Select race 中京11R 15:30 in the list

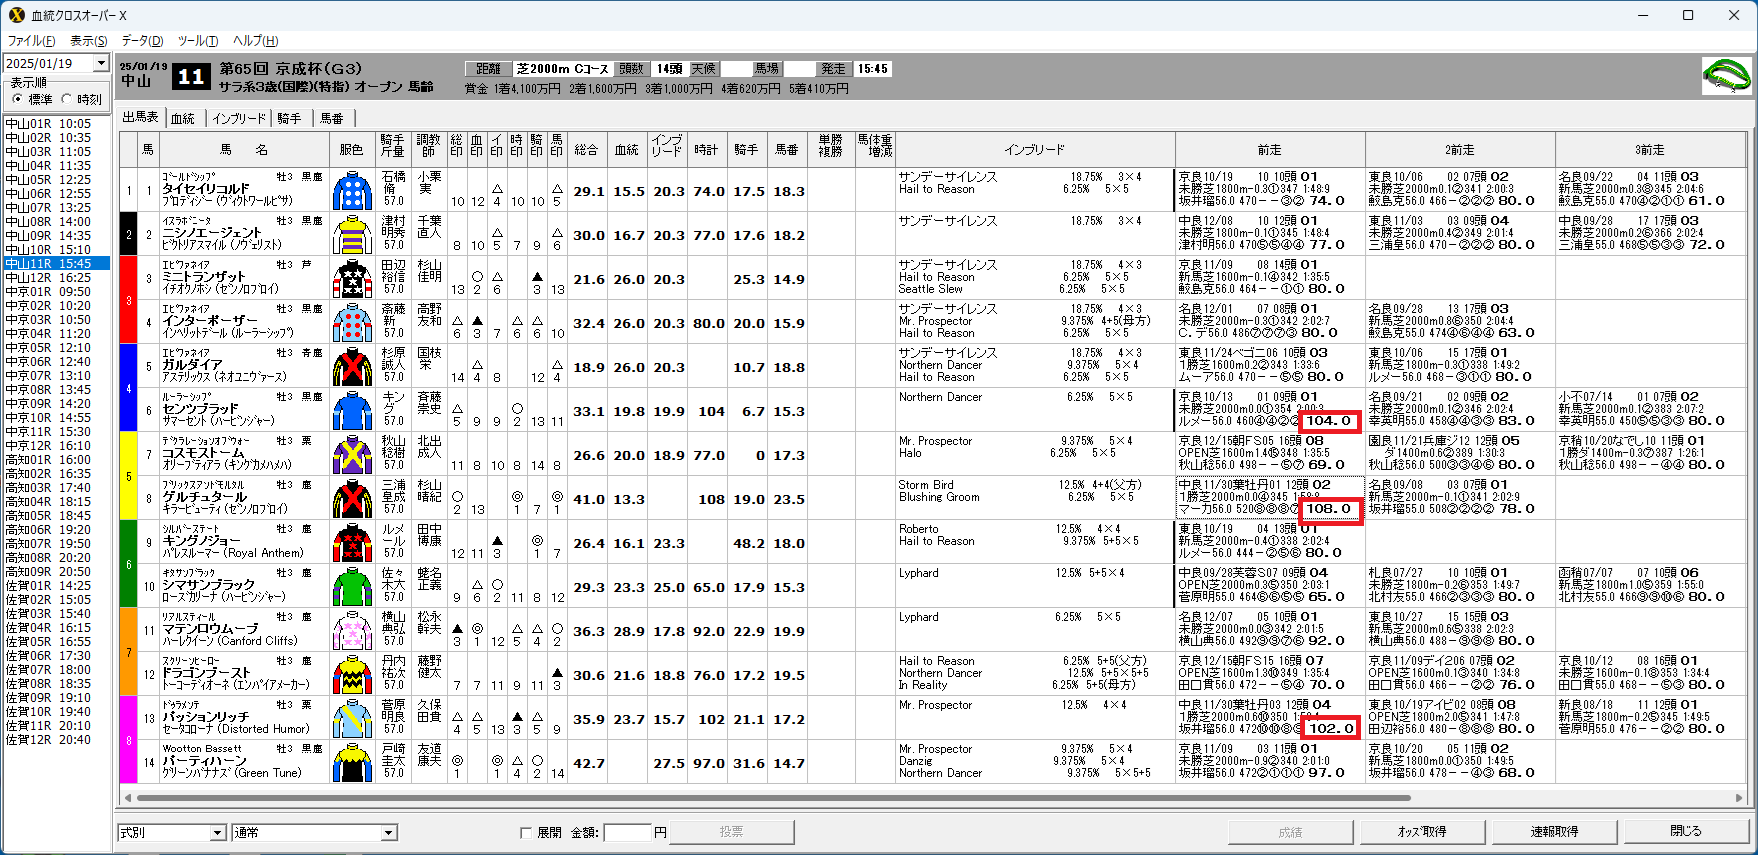coord(56,432)
